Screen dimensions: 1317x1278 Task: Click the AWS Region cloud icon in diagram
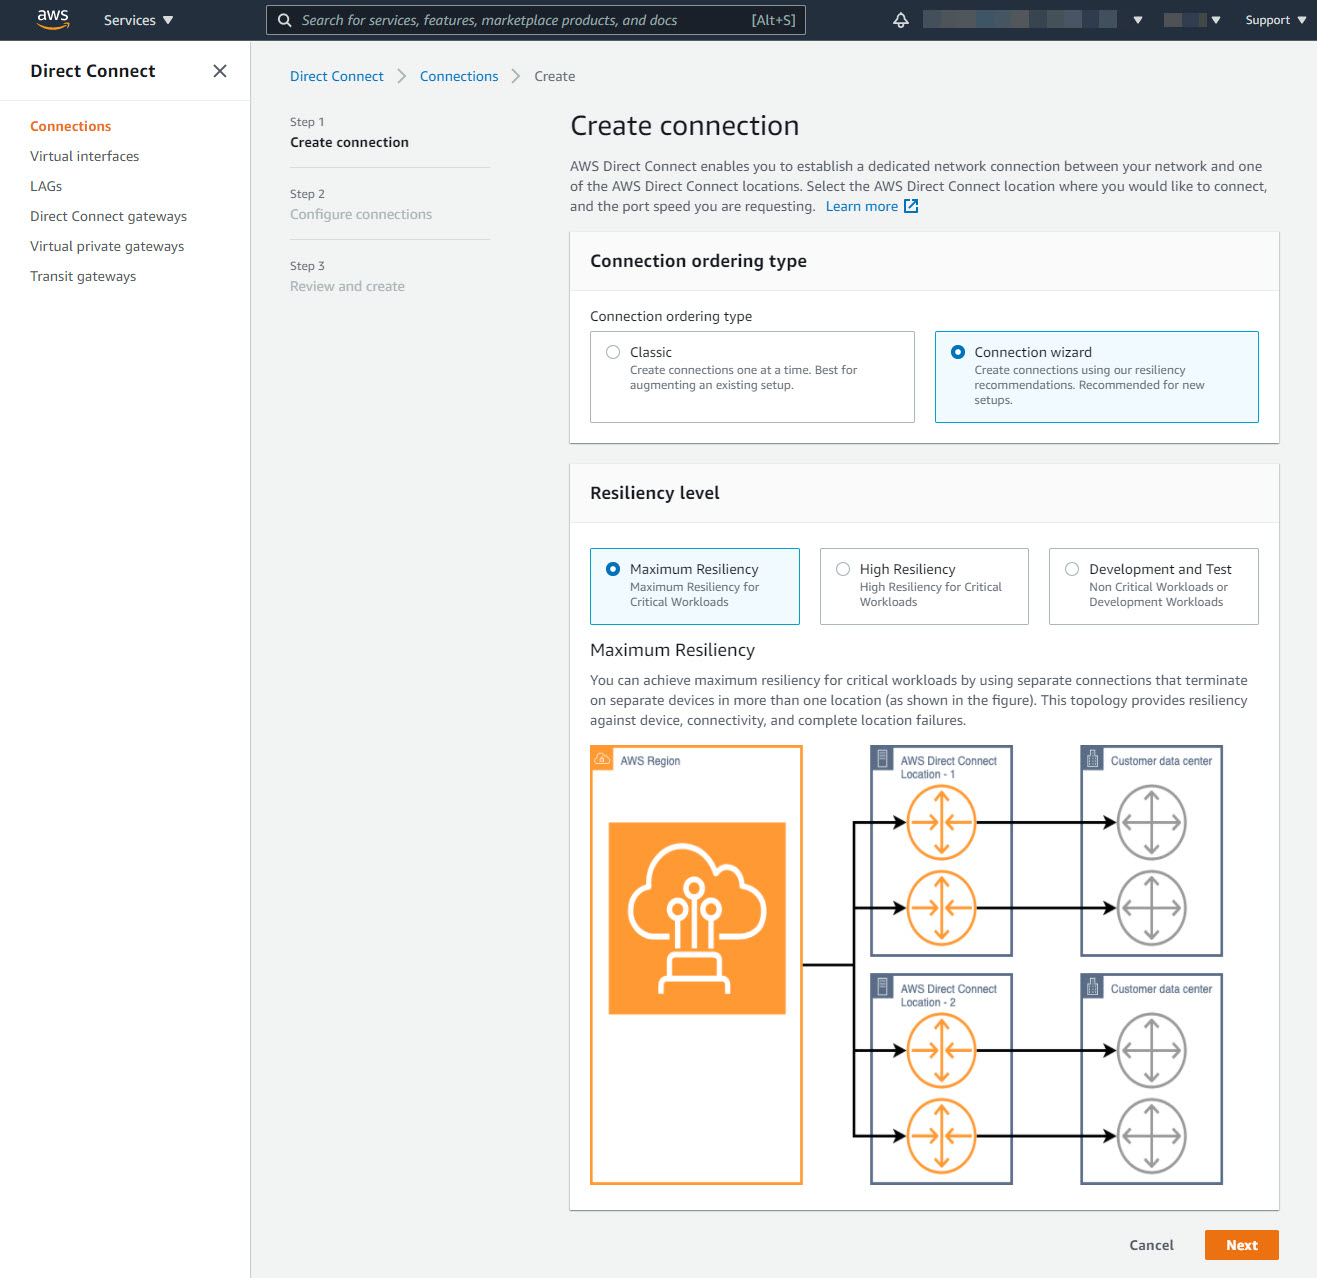coord(697,918)
